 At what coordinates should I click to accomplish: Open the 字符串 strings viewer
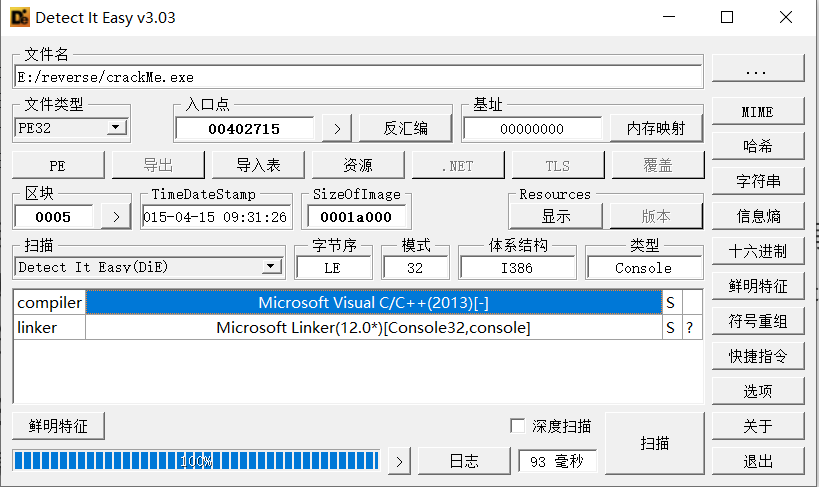click(x=757, y=181)
